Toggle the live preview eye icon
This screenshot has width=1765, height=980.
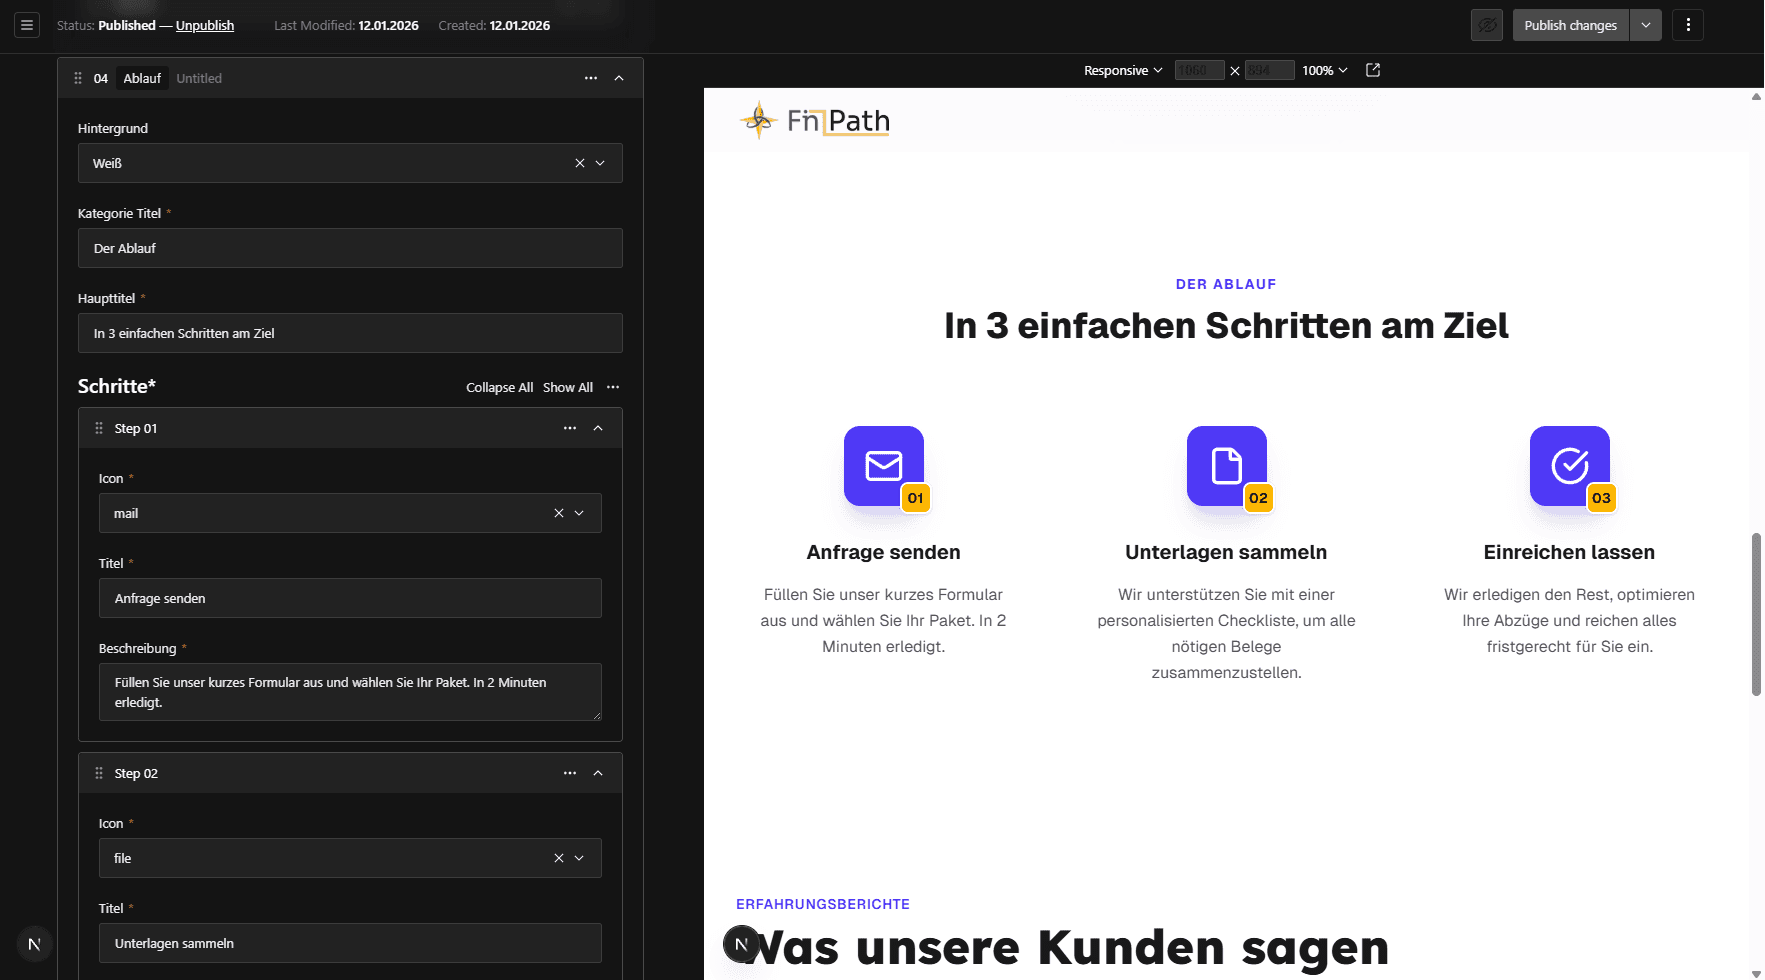tap(1486, 25)
